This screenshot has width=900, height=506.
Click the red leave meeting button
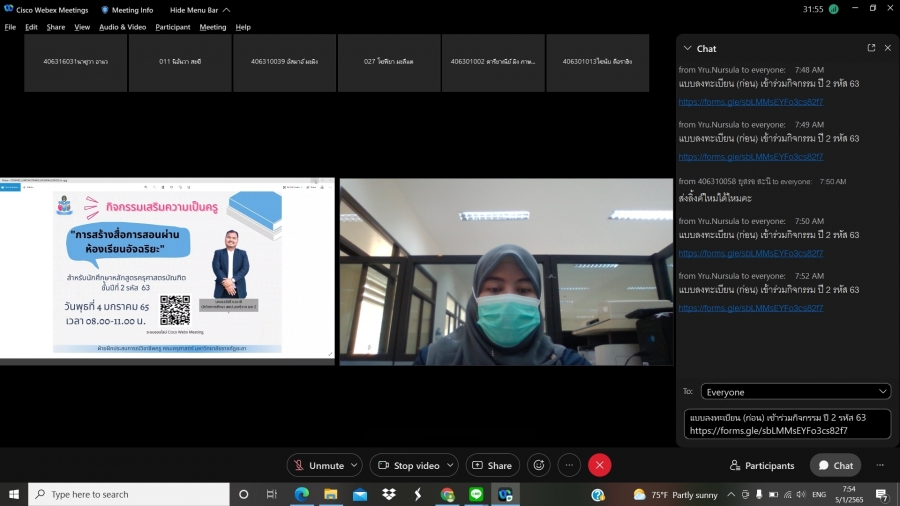point(599,465)
